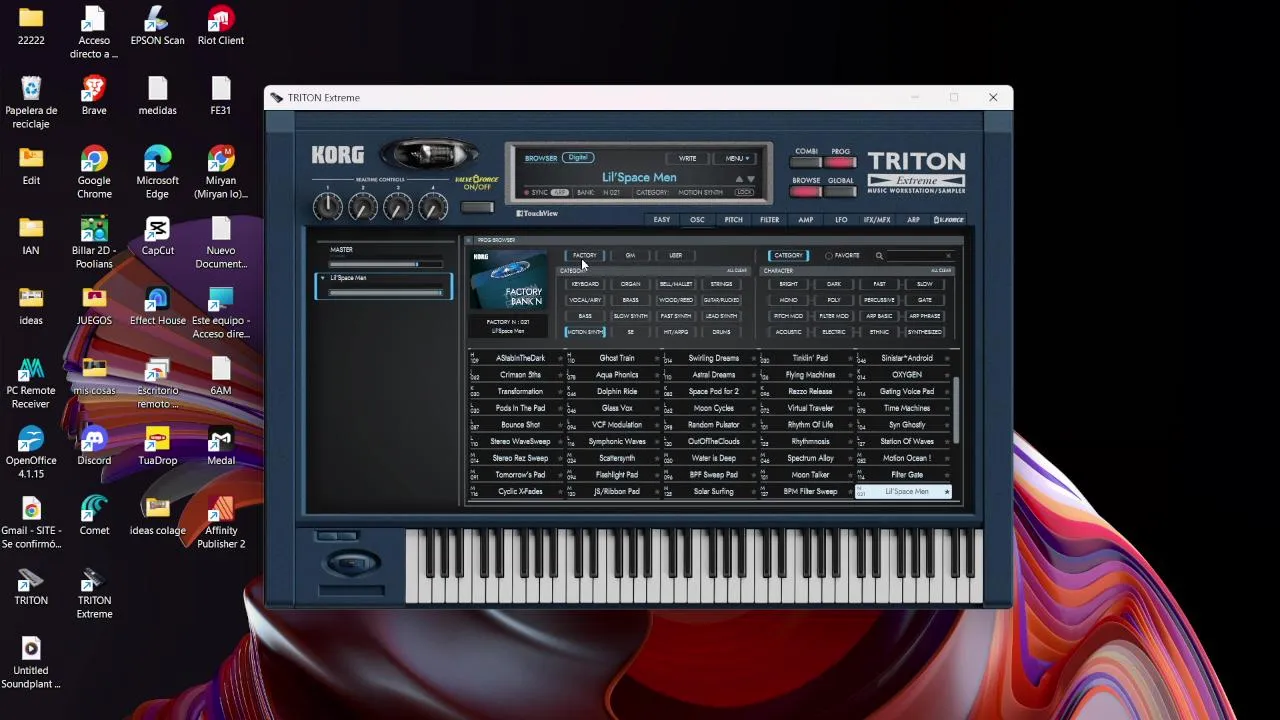Select the USER bank button
1280x720 pixels.
[x=675, y=256]
